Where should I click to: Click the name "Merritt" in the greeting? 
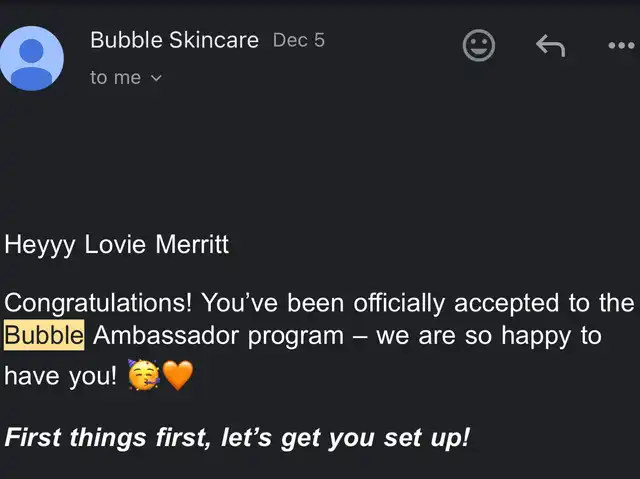(x=192, y=244)
